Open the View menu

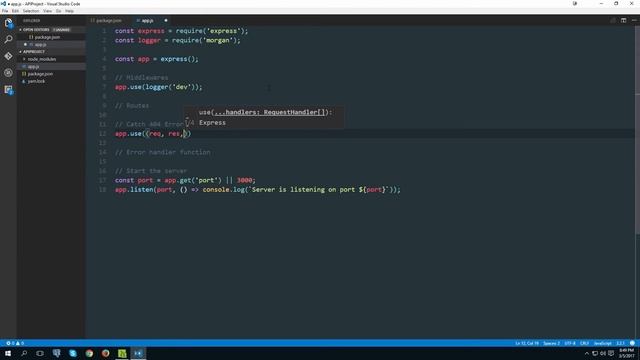pyautogui.click(x=48, y=11)
